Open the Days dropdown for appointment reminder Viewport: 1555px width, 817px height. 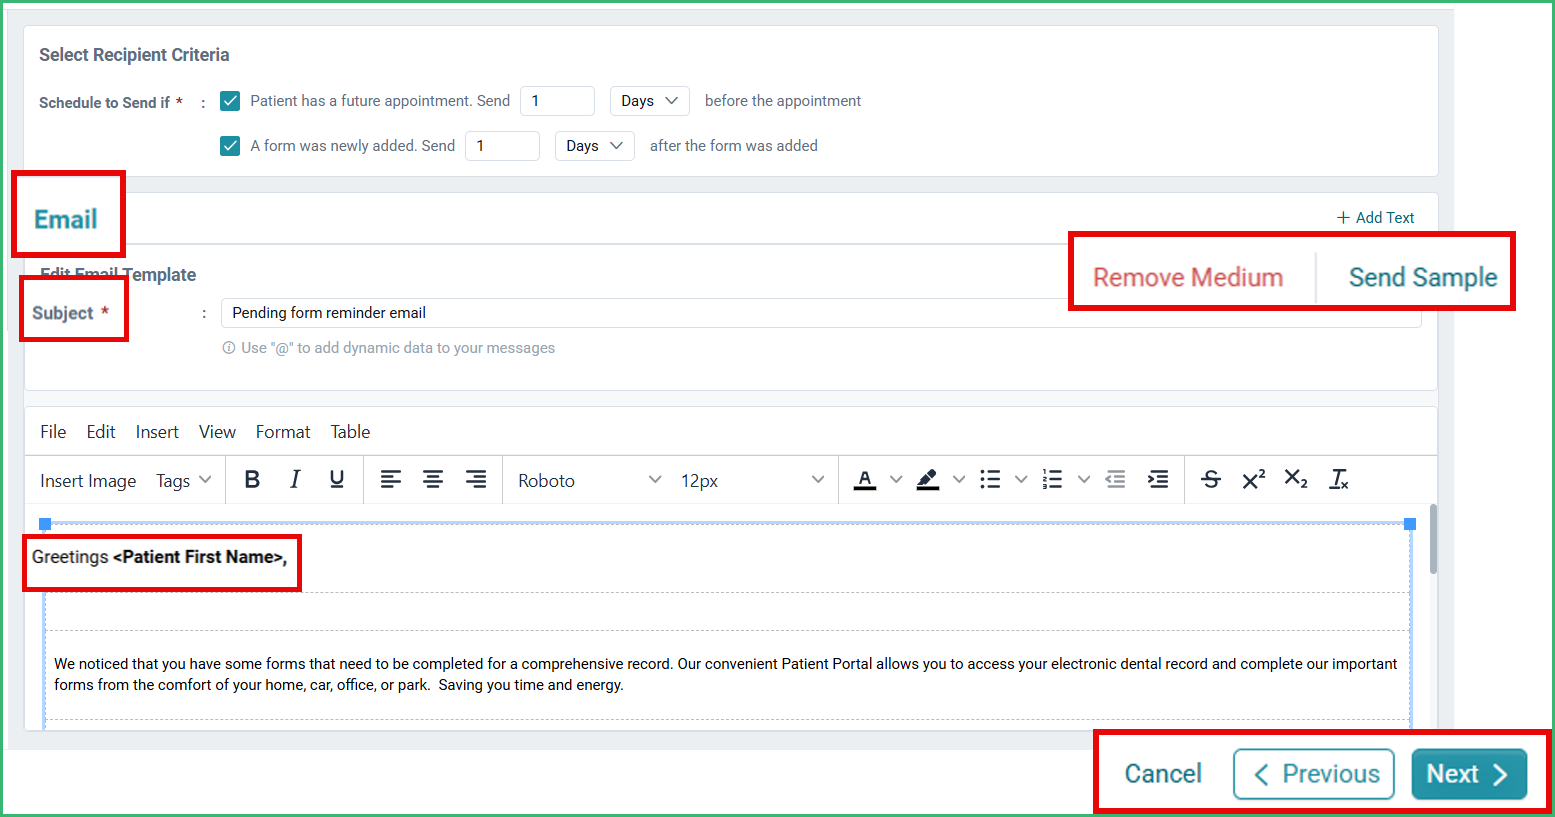649,100
